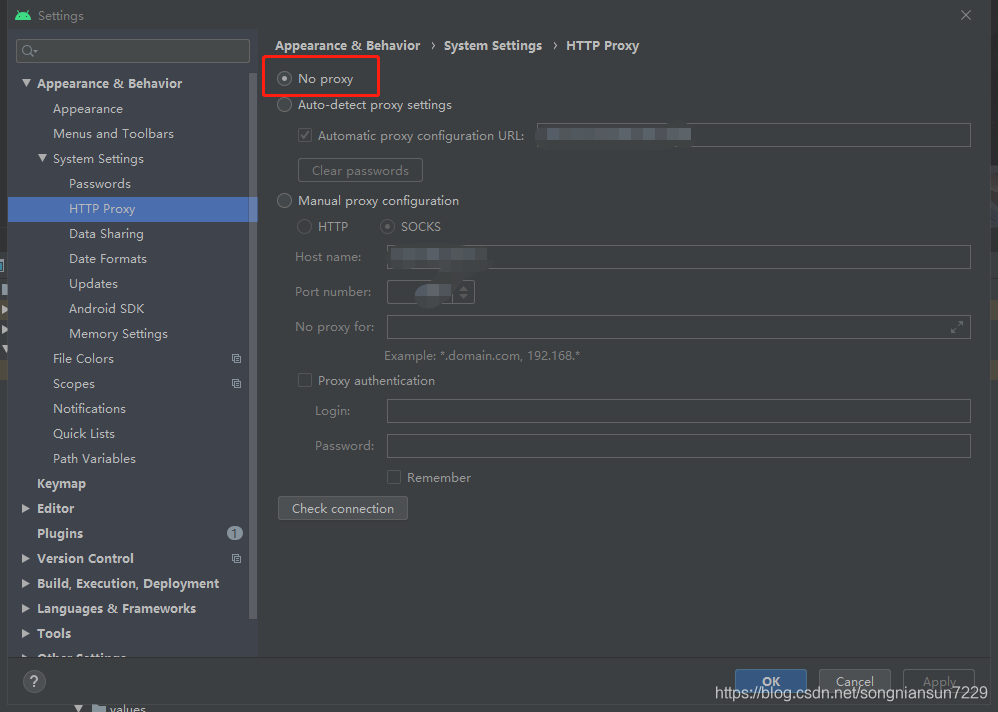Expand the No proxy for field editor
This screenshot has width=998, height=712.
click(957, 327)
